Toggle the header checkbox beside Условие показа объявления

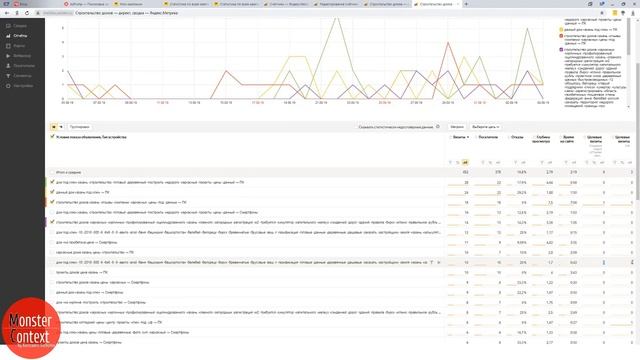coord(52,137)
